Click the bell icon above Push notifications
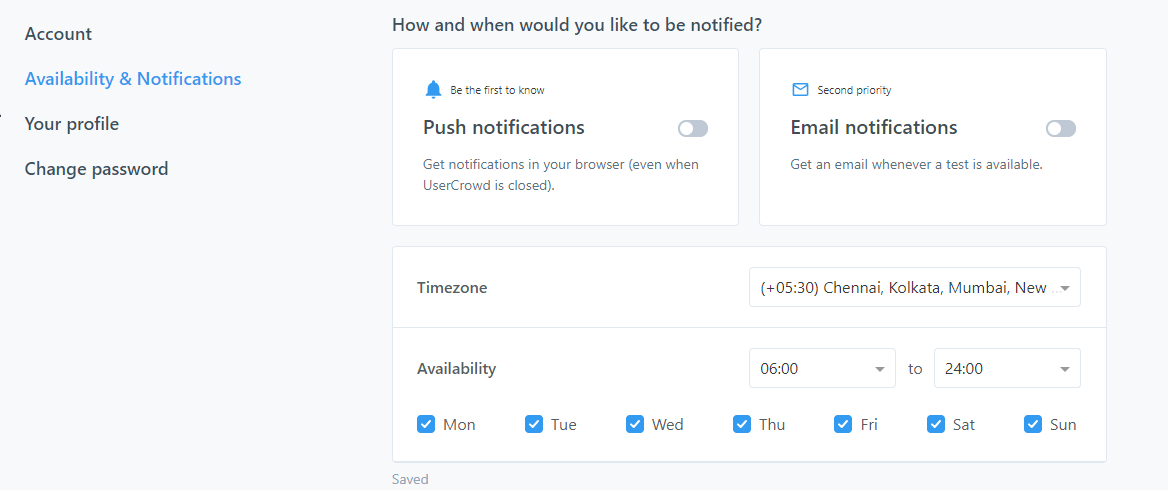This screenshot has height=490, width=1168. coord(433,90)
